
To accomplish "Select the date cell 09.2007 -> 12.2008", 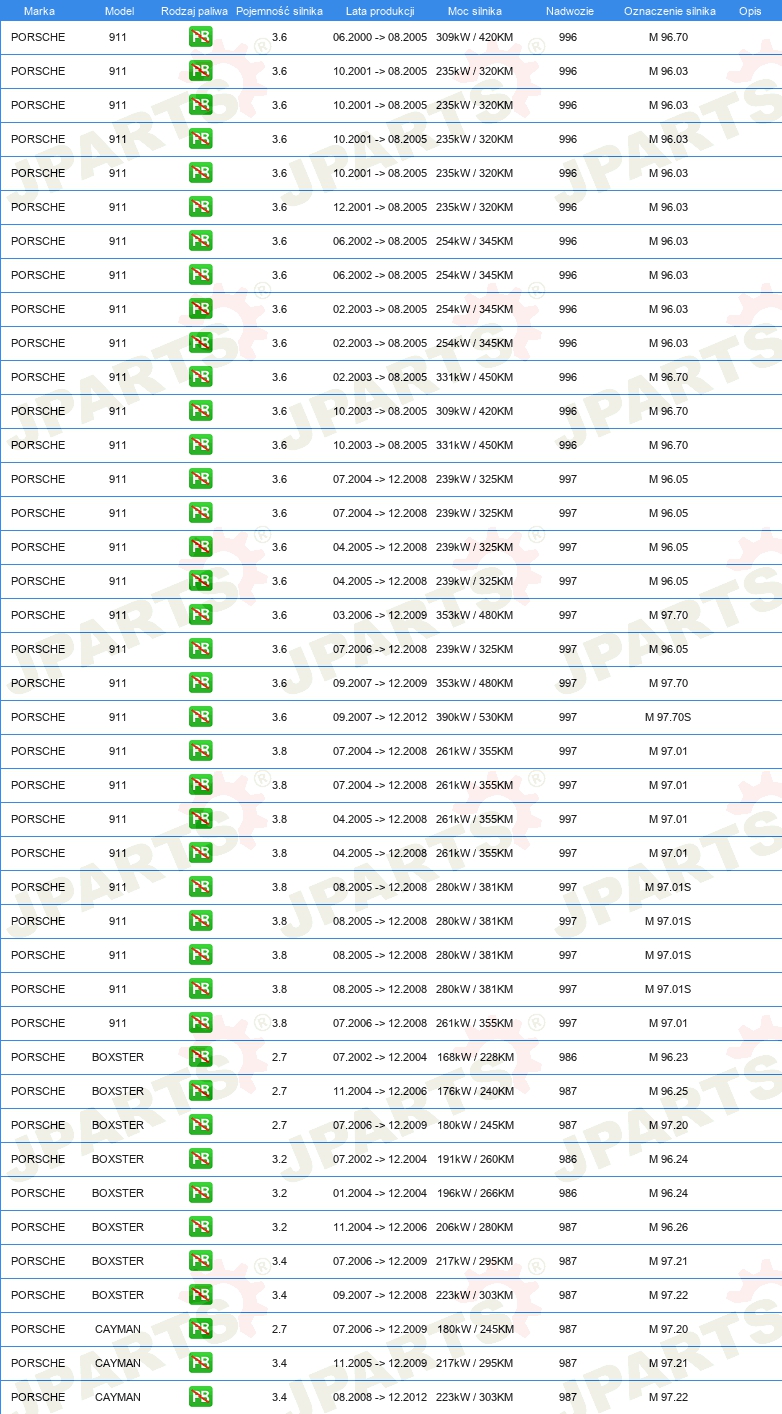I will (380, 1296).
